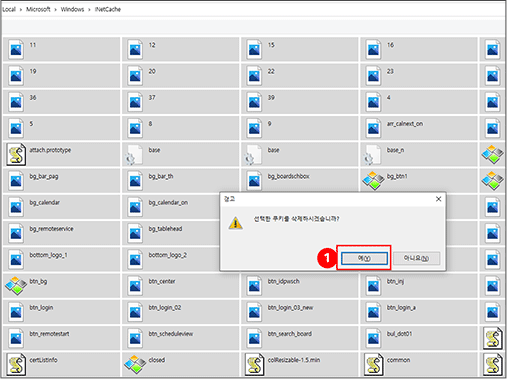Click the btn_inj file name
The image size is (507, 379).
click(395, 281)
